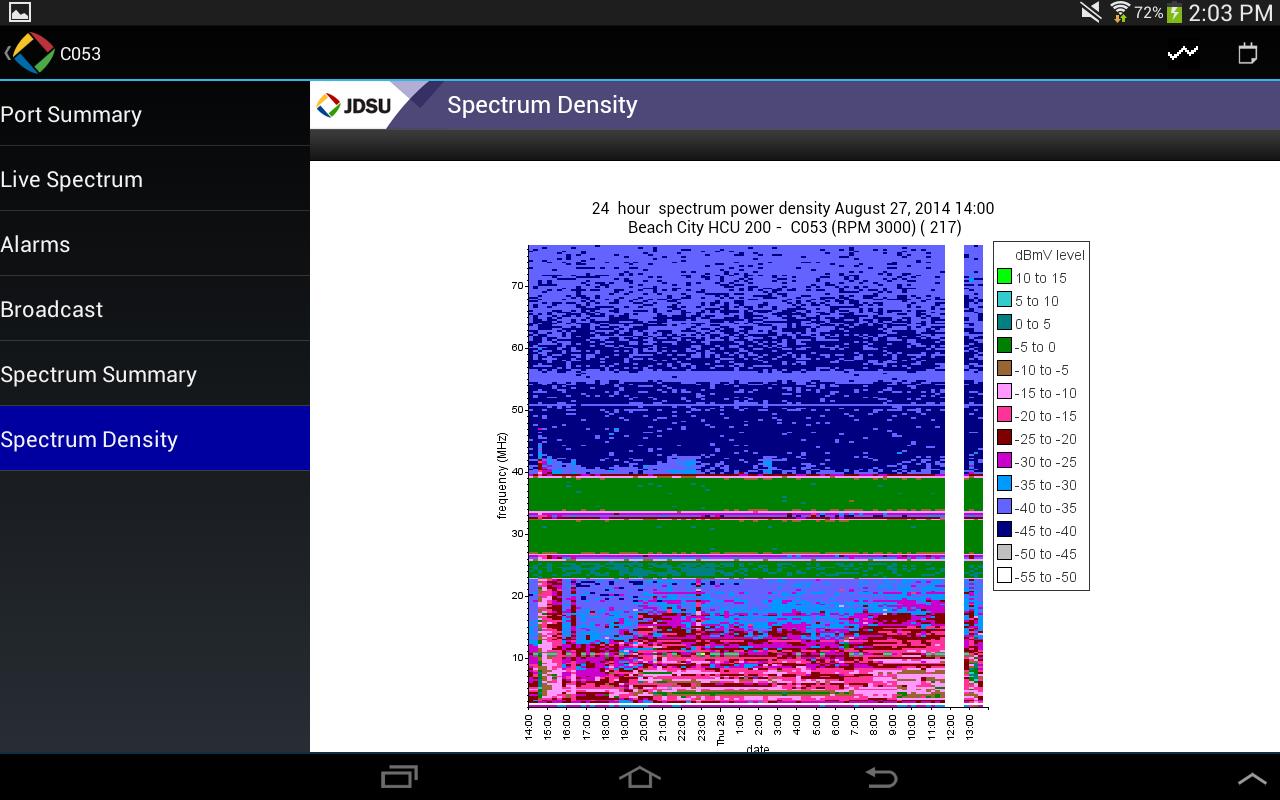Open the live trace graph icon
Image resolution: width=1280 pixels, height=800 pixels.
pyautogui.click(x=1183, y=53)
